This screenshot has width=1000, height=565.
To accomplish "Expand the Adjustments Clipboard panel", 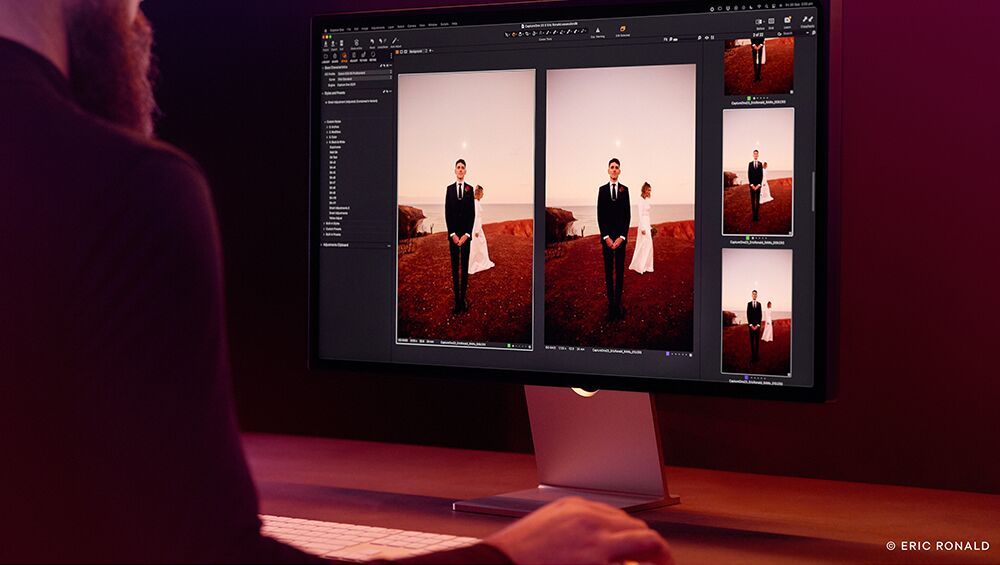I will pos(324,244).
